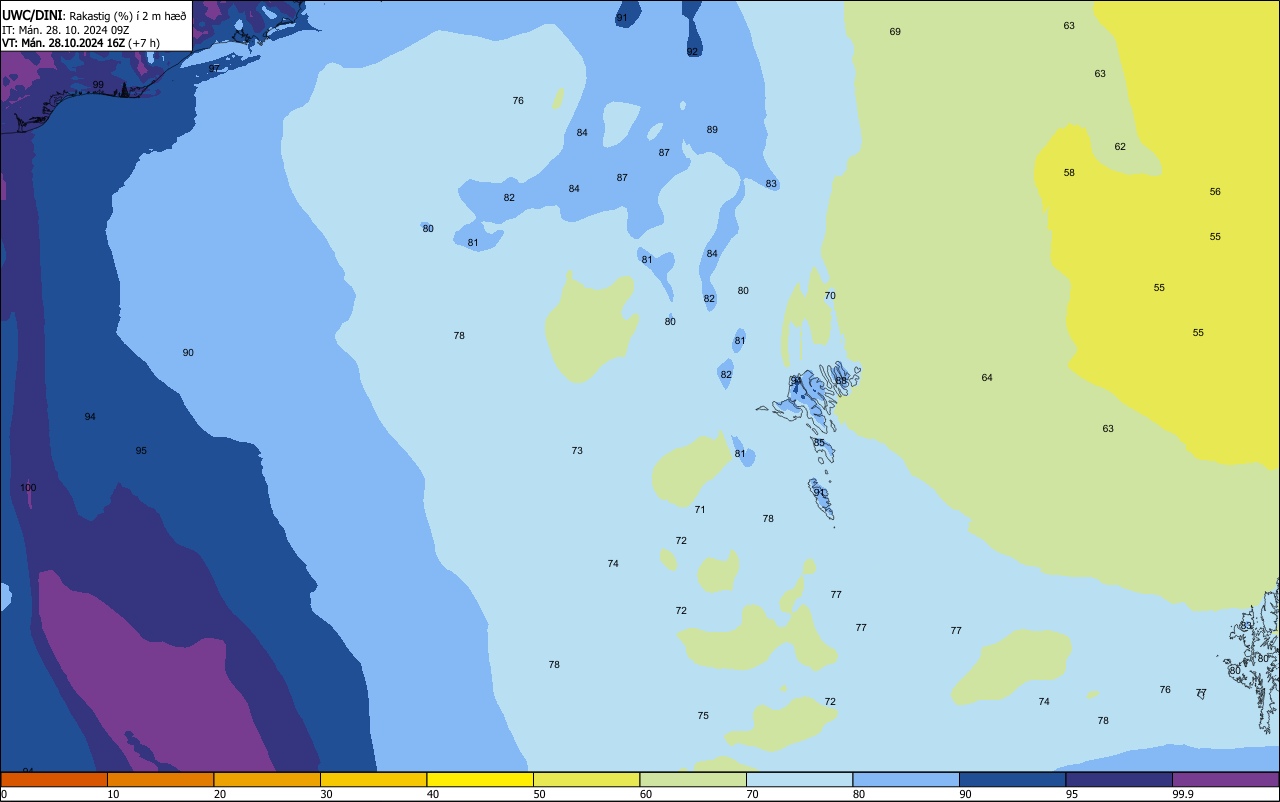Click the map humidity value 73
This screenshot has height=802, width=1280.
pos(577,451)
